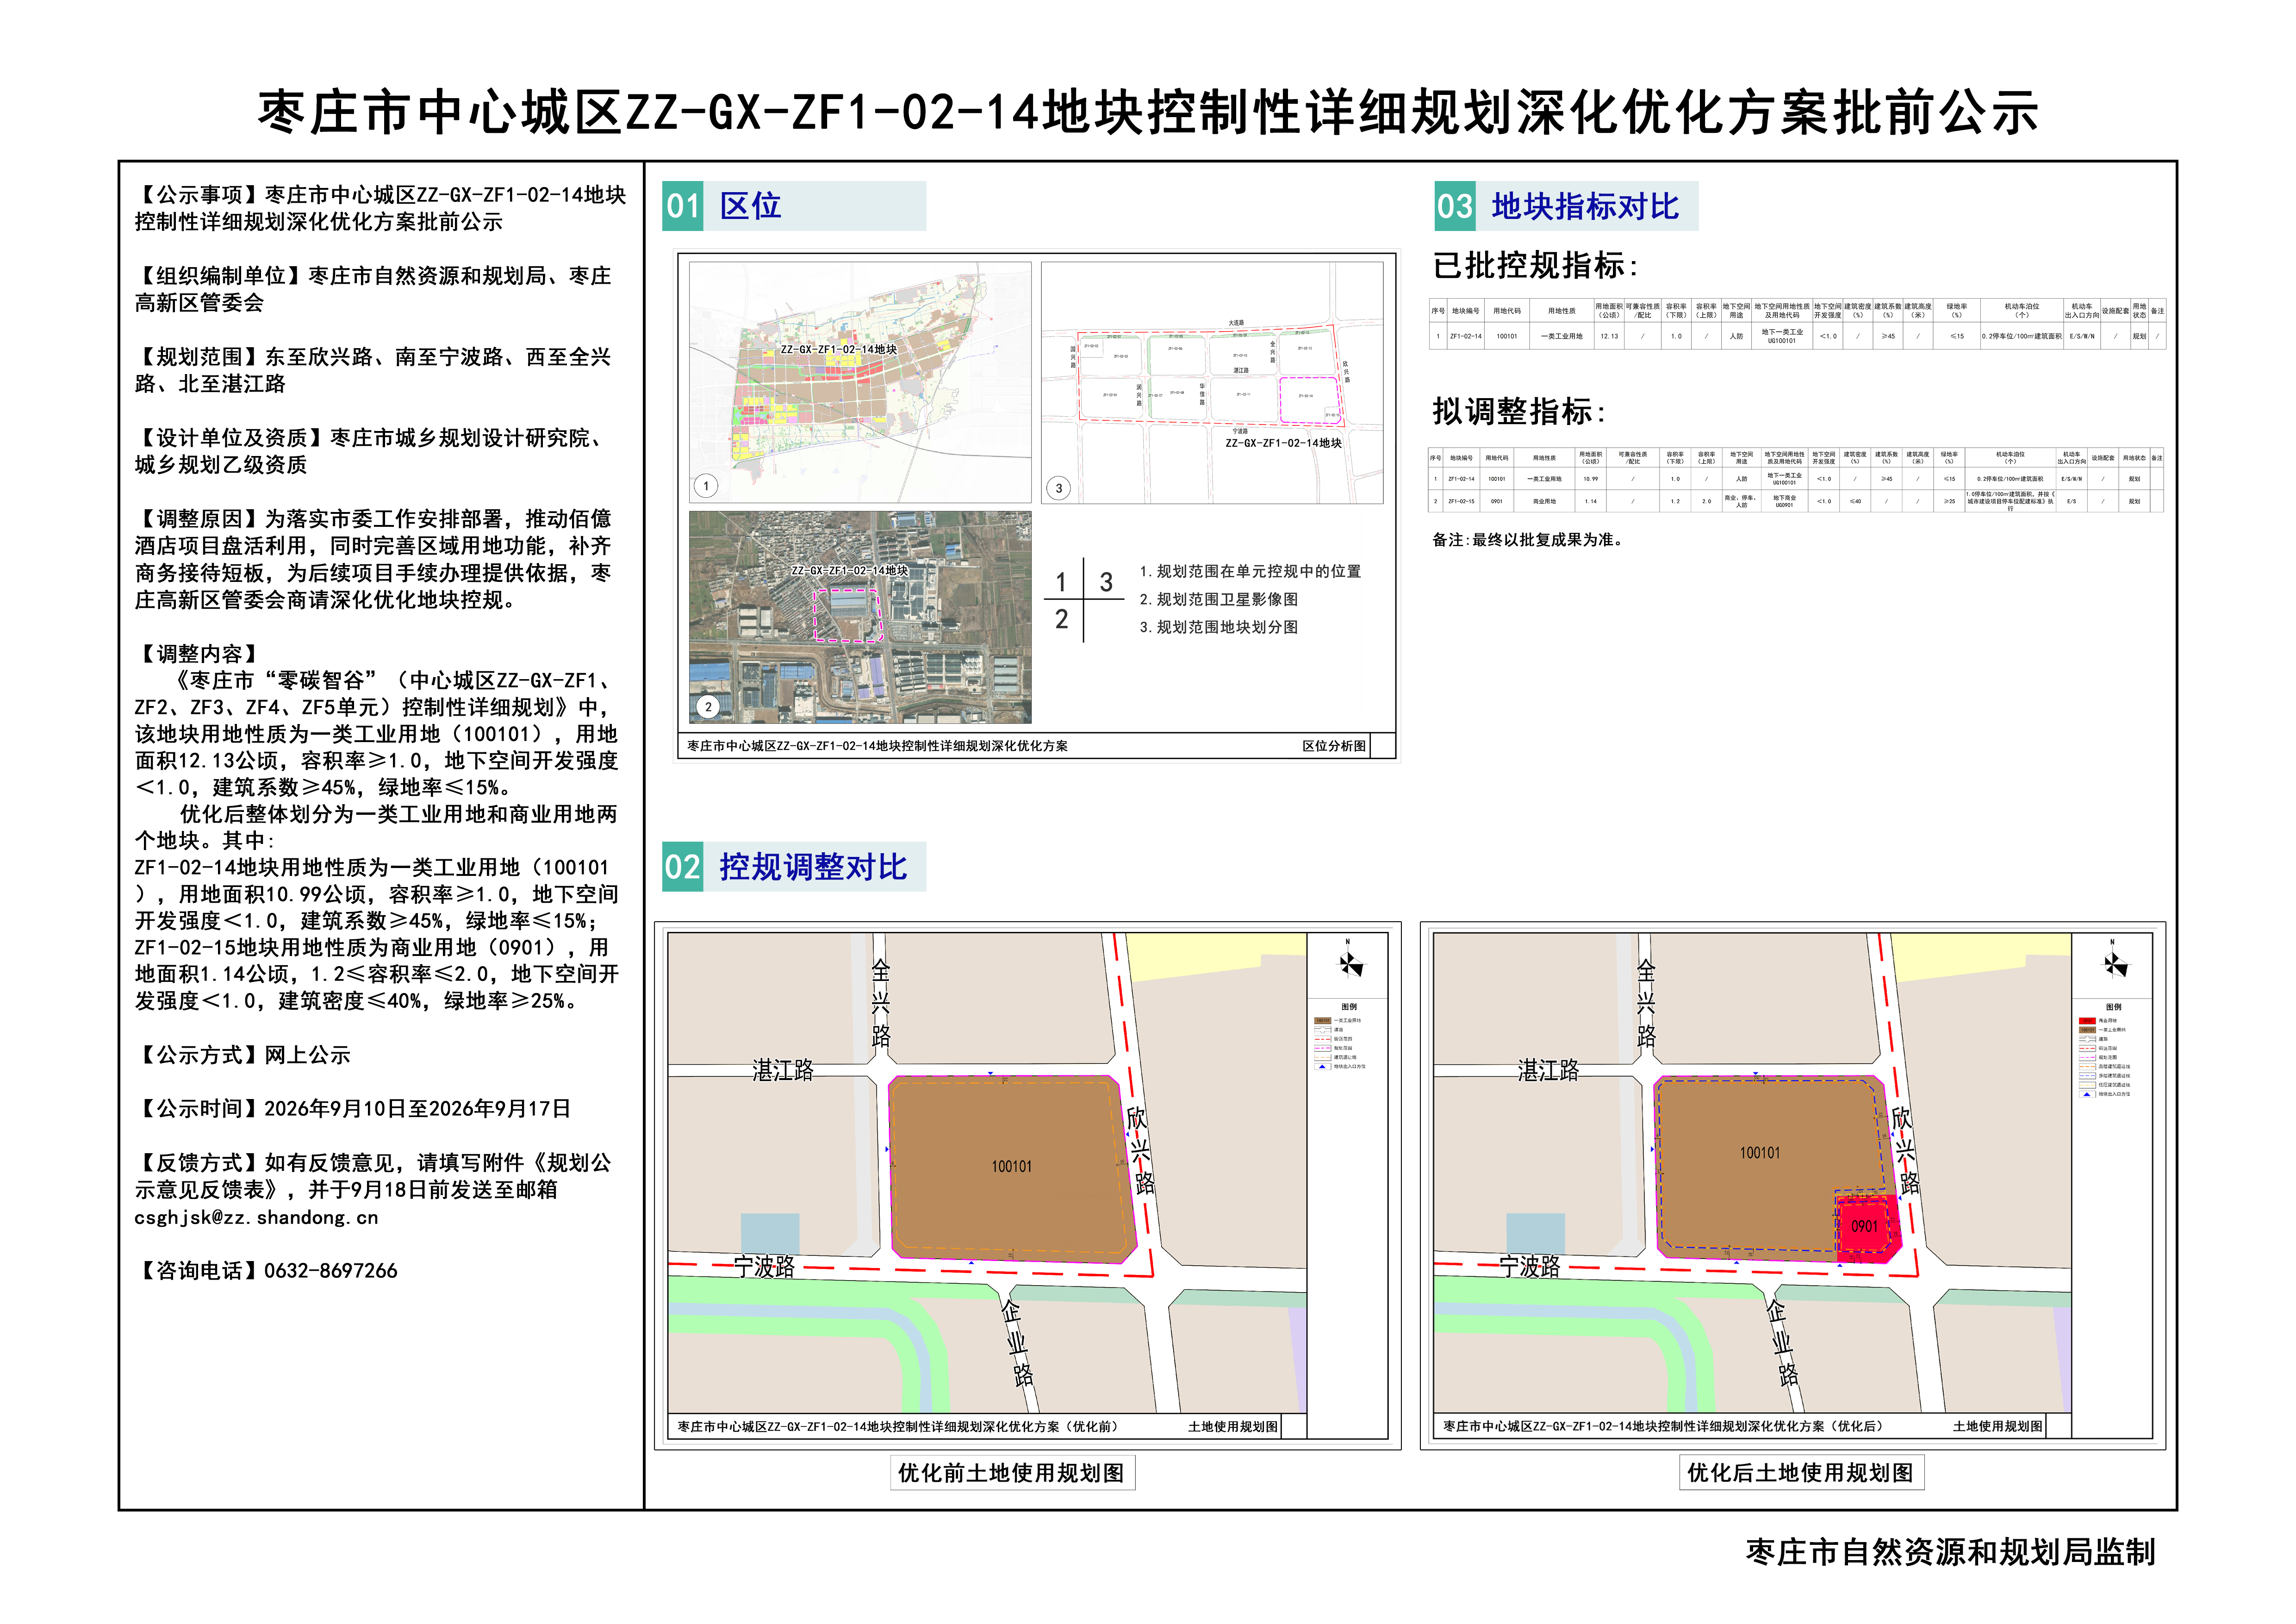Click circled number 1 on location map
2296x1624 pixels.
pos(706,486)
